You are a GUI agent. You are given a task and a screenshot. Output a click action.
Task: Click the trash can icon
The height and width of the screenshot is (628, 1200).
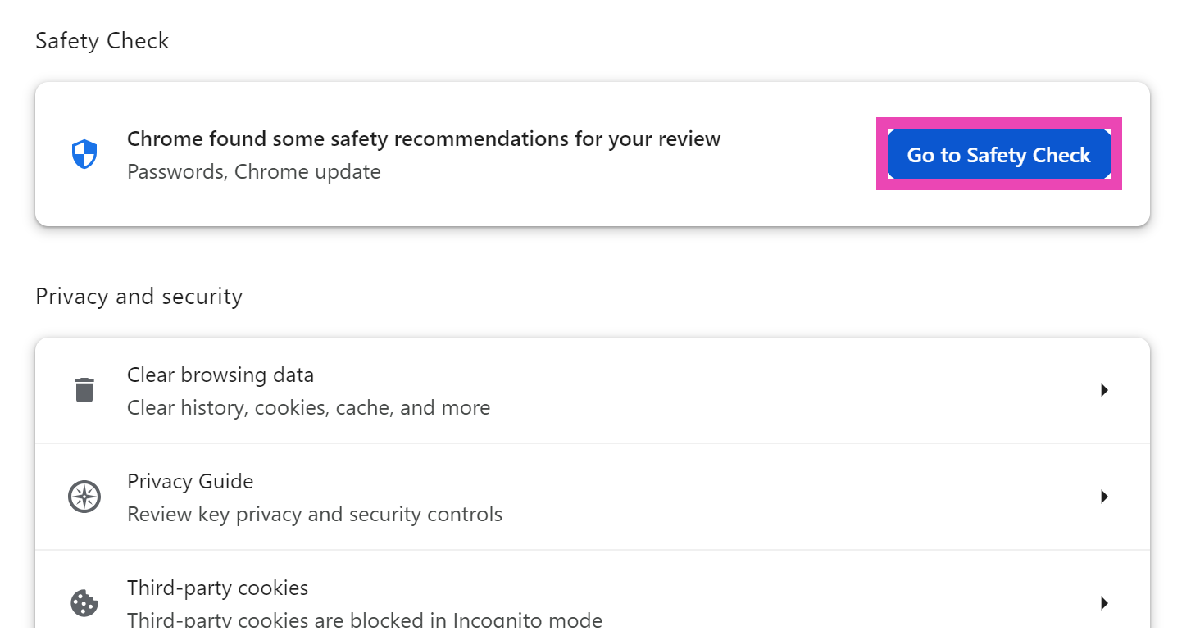pos(85,390)
